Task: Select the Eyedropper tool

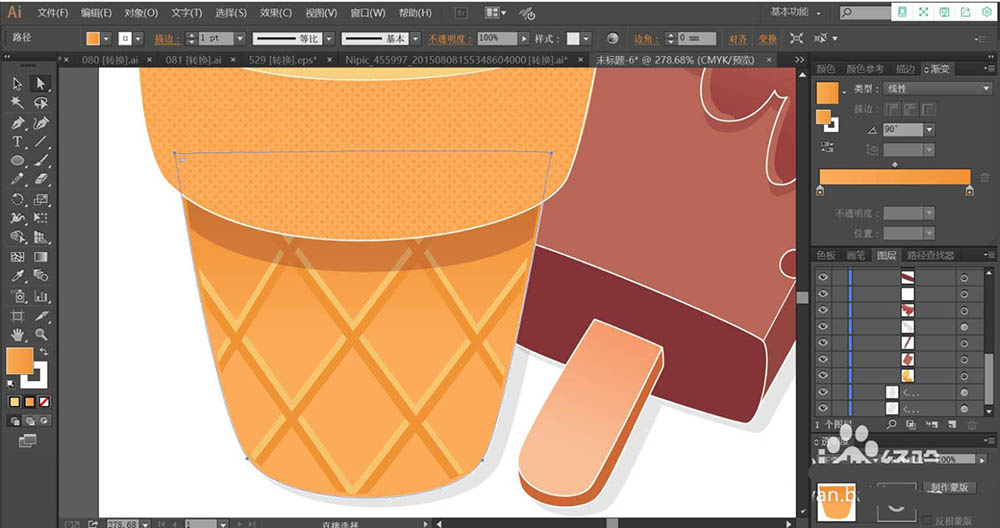Action: (x=17, y=276)
